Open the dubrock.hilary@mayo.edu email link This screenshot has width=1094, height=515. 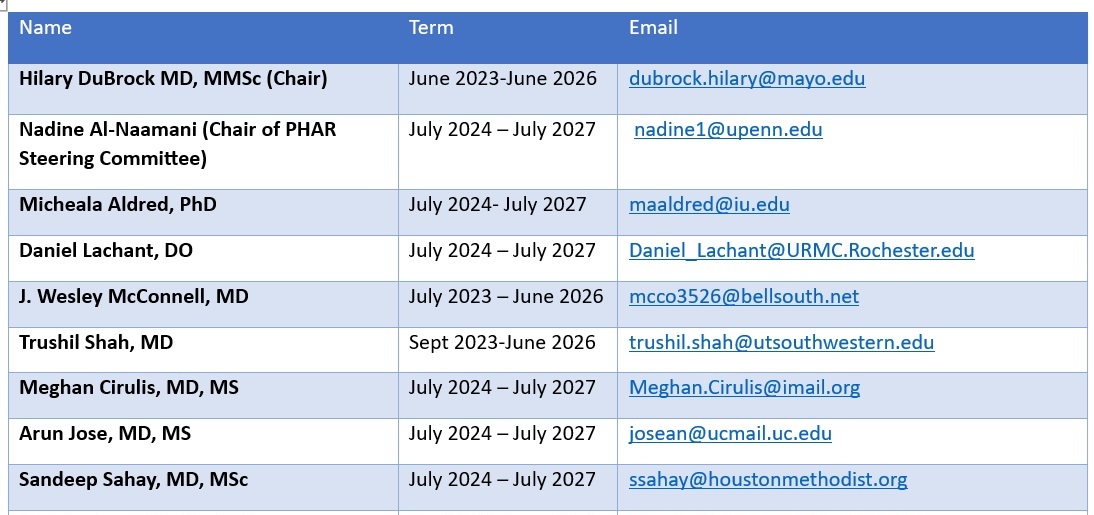[747, 79]
